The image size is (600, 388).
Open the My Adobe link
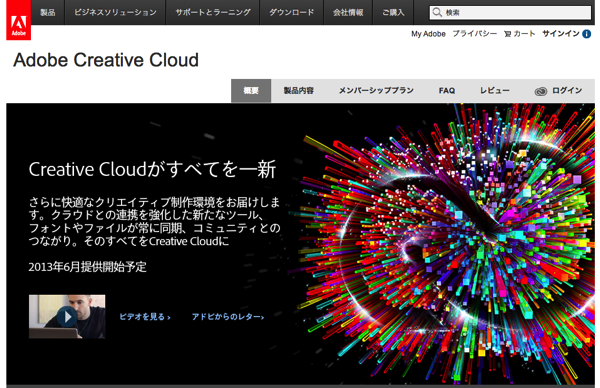(x=428, y=34)
